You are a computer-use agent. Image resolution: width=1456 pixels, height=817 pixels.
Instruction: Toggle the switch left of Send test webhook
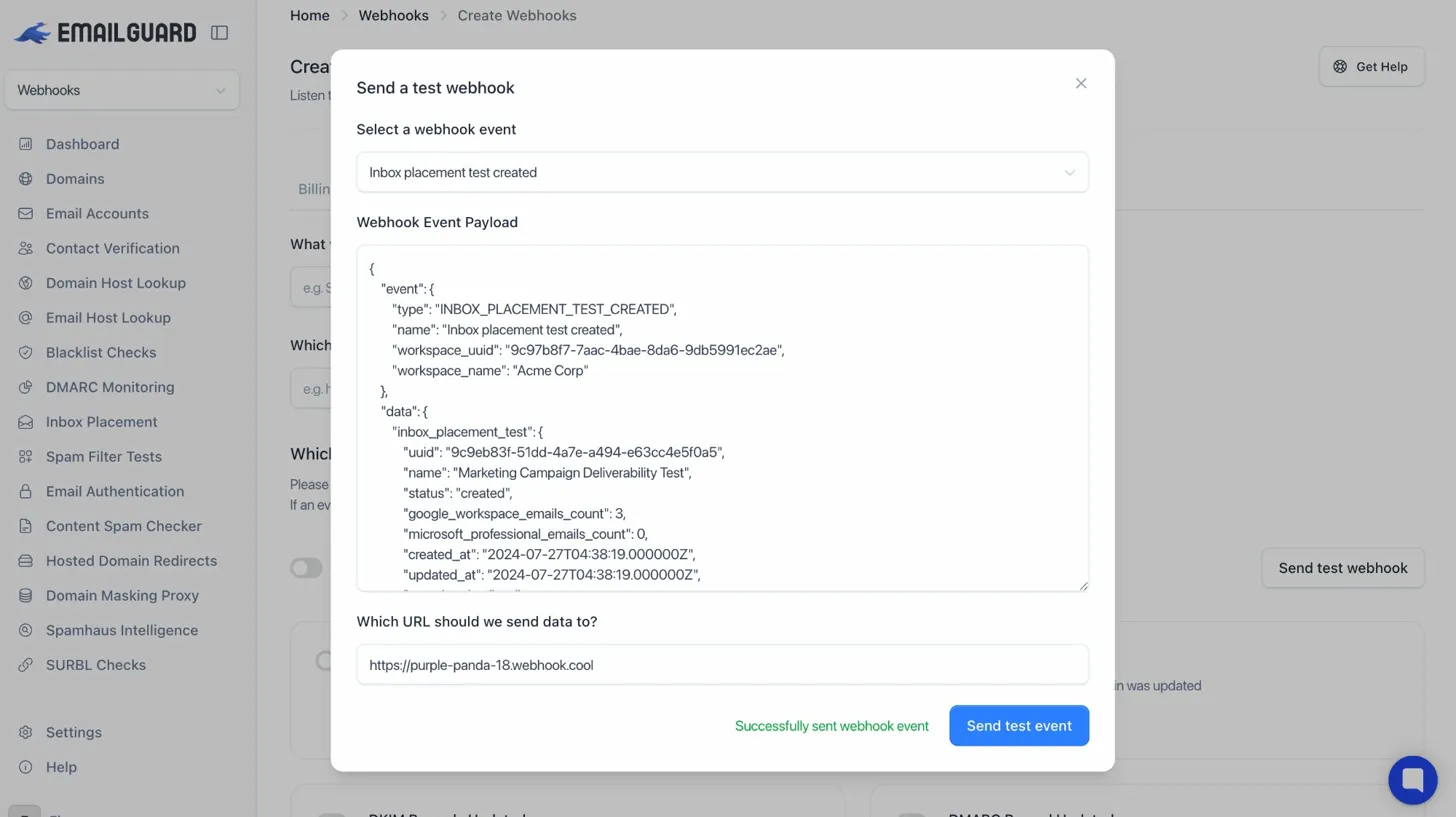click(x=306, y=568)
